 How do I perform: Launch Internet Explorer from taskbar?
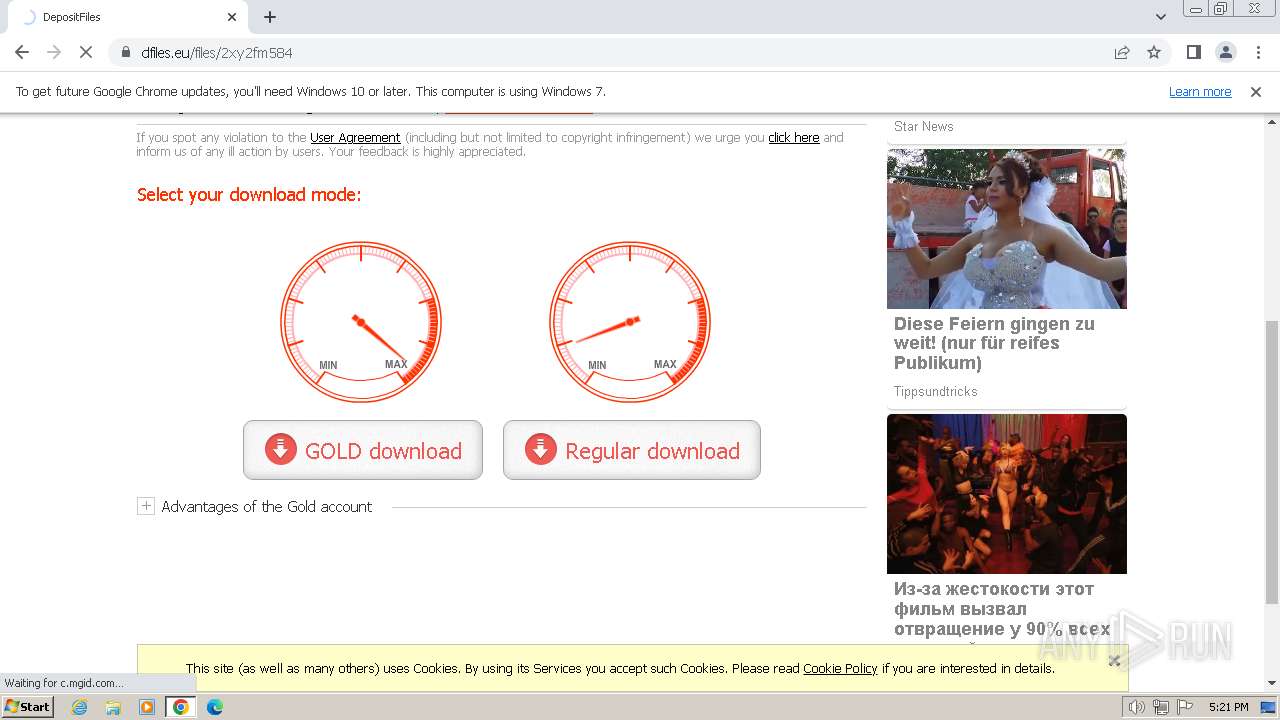(x=80, y=707)
